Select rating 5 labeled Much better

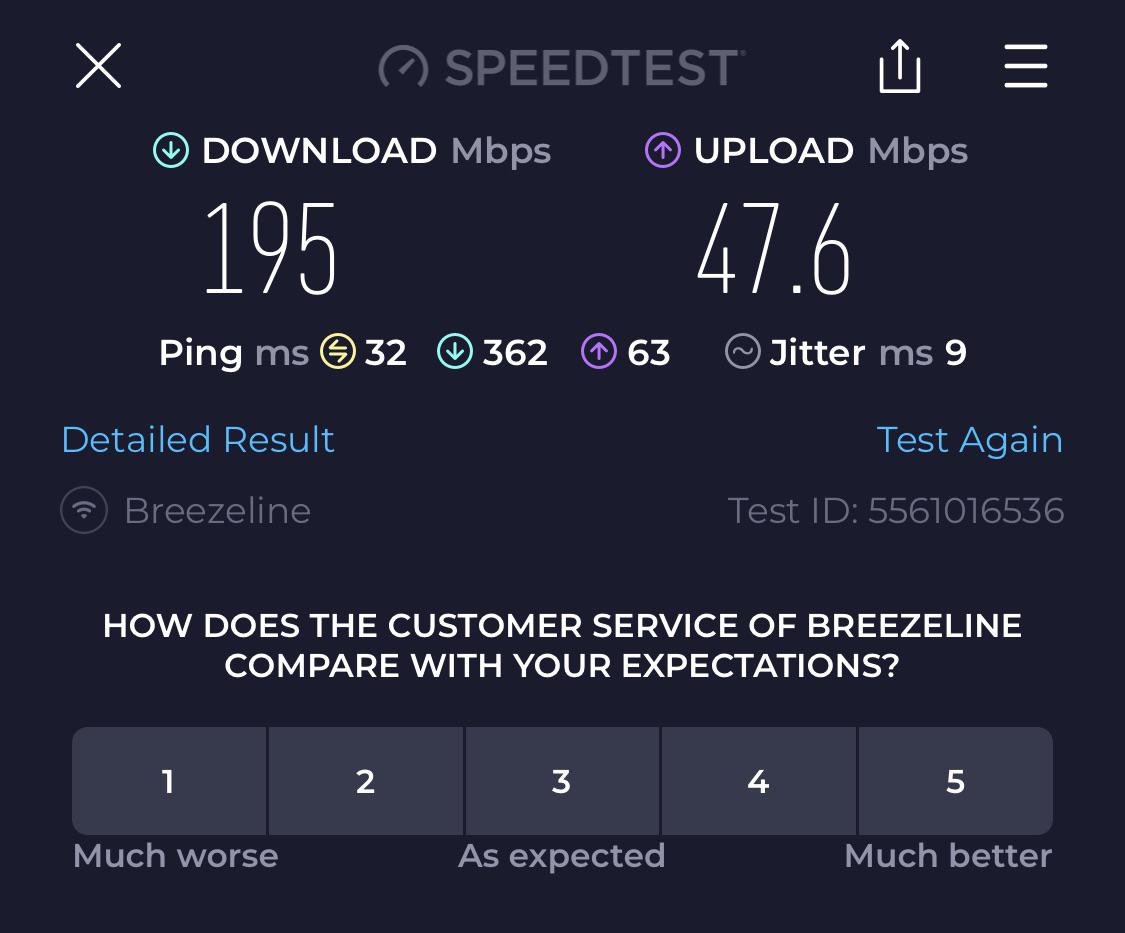click(955, 781)
